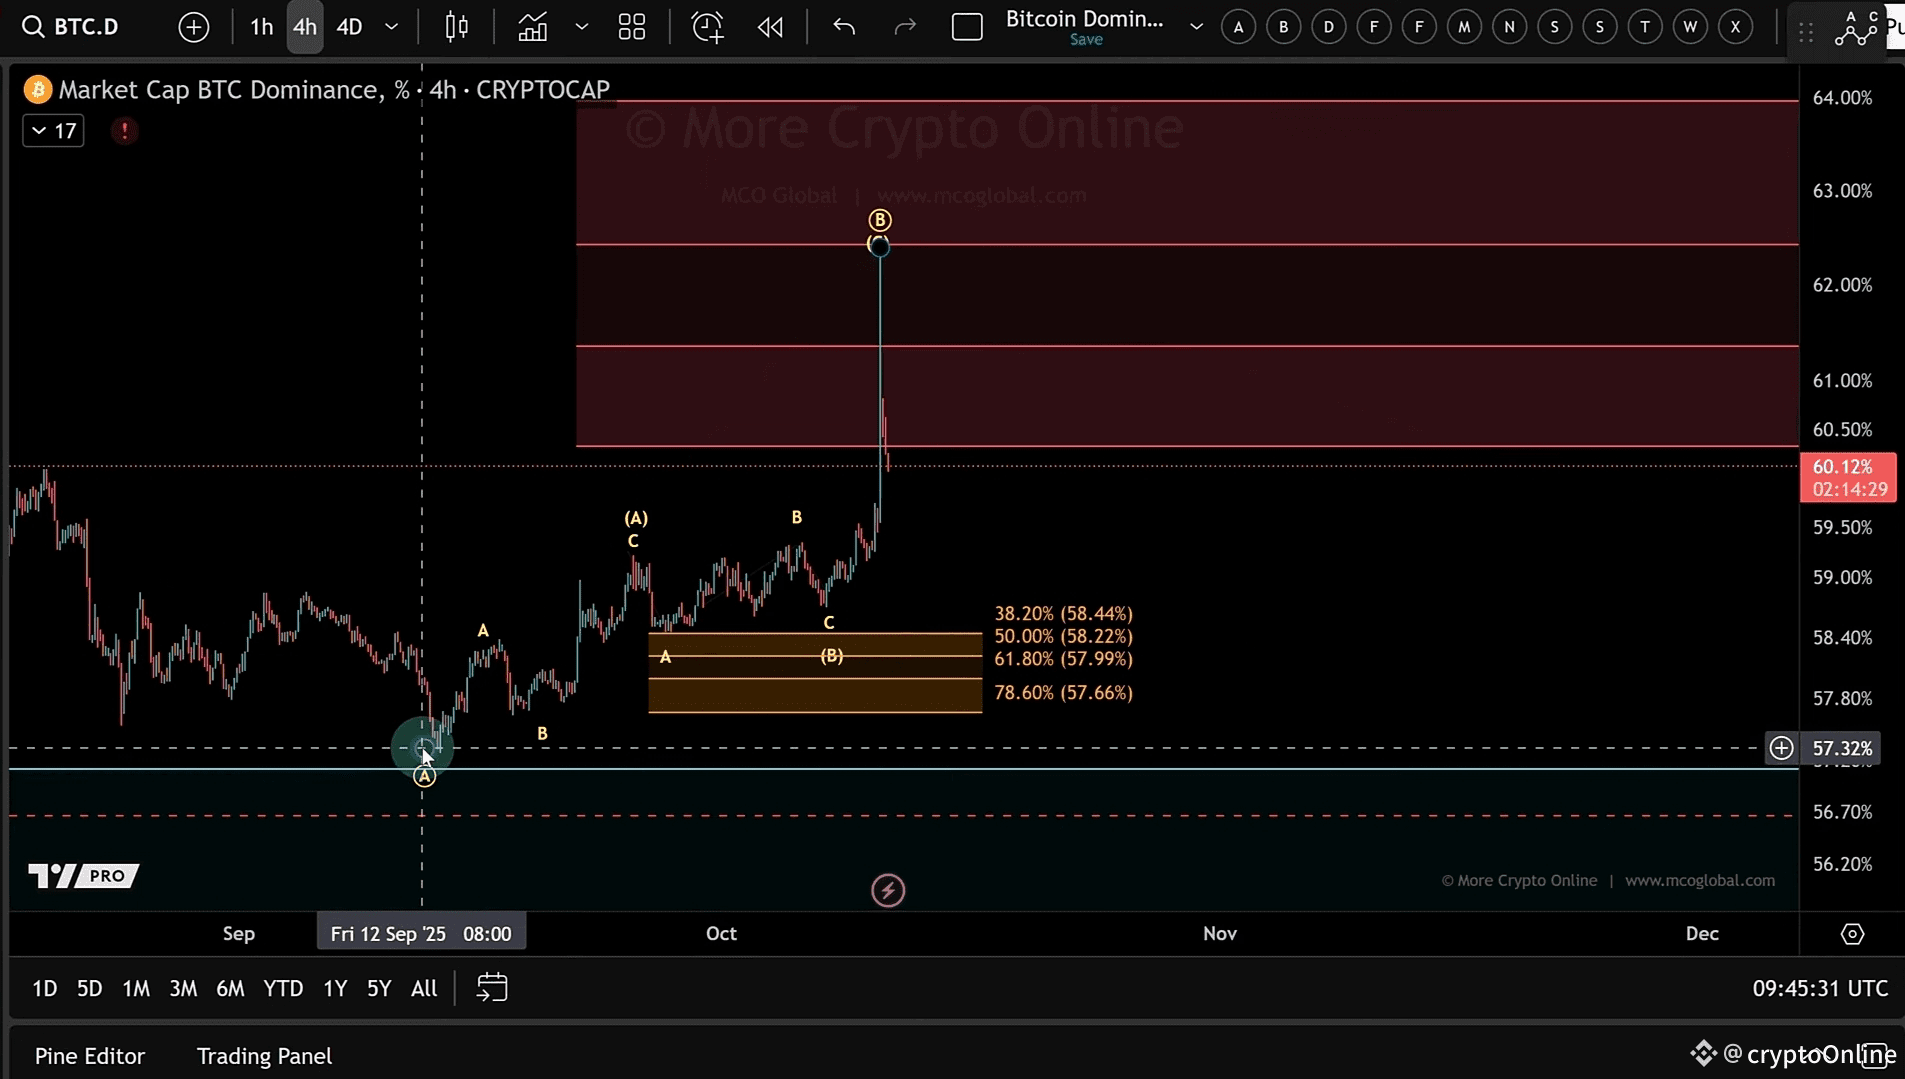Create an alert with the alarm clock icon
Screen dimensions: 1905x1079
(x=707, y=27)
